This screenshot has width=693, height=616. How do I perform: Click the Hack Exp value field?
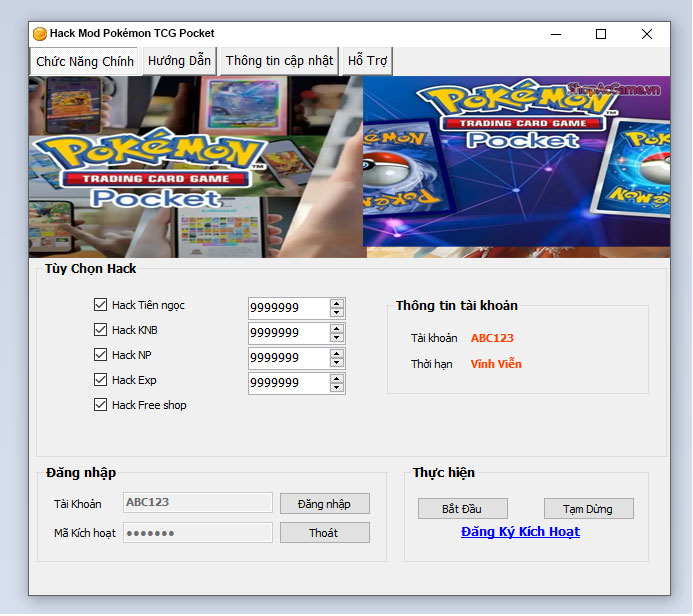289,383
